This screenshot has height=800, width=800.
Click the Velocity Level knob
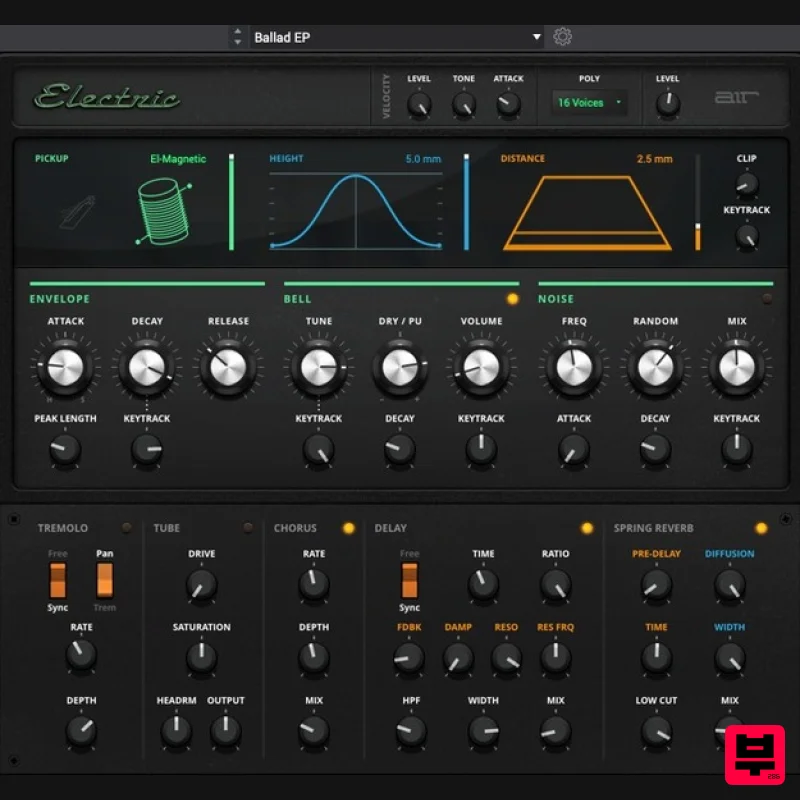coord(419,105)
